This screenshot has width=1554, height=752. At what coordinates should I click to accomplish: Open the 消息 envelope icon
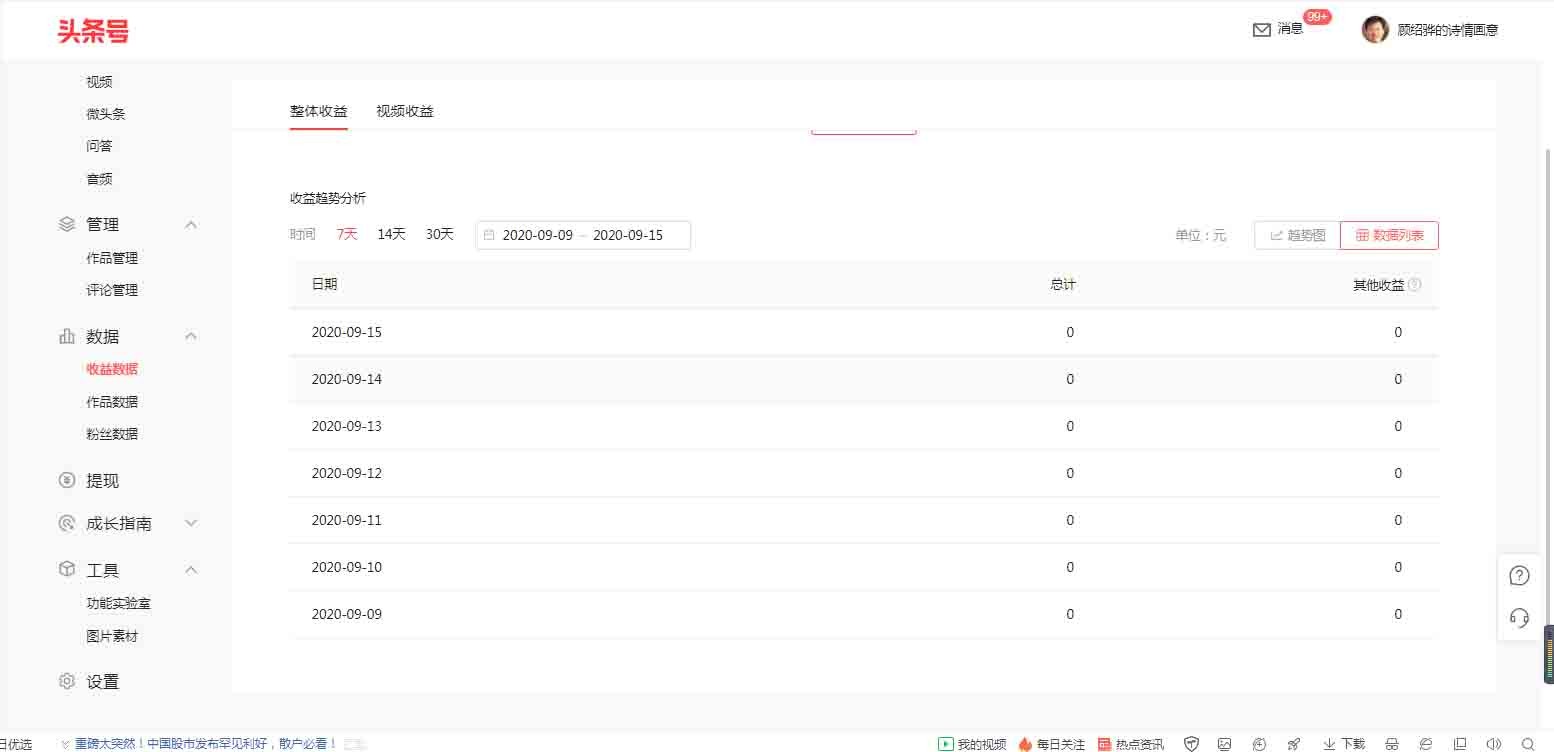coord(1262,30)
